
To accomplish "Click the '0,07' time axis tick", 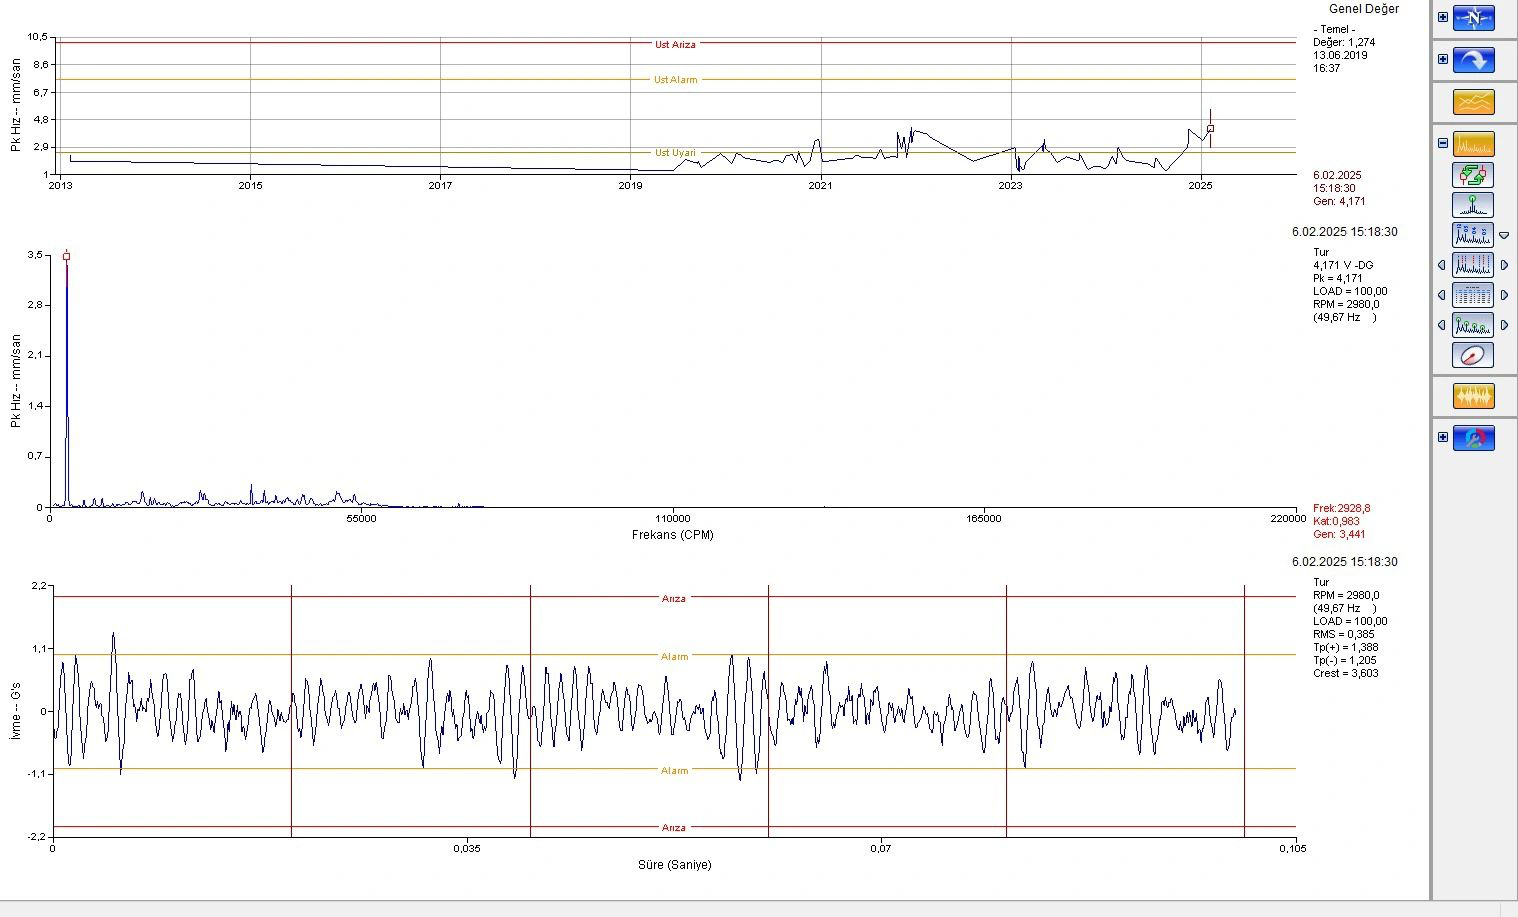I will [x=881, y=850].
